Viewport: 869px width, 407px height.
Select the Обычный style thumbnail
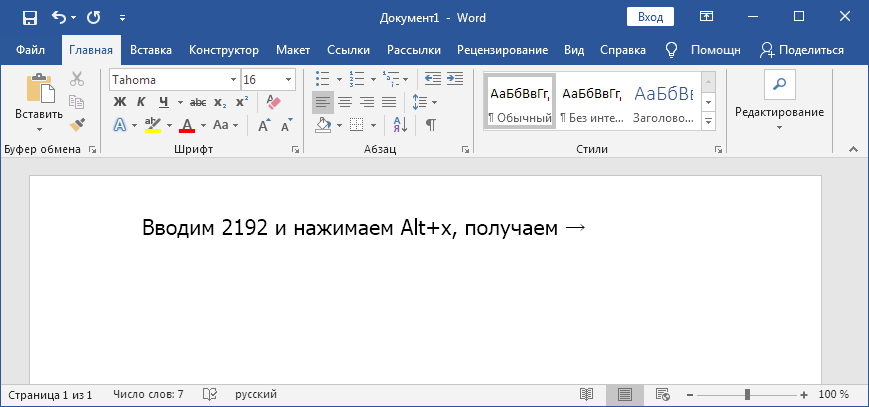pos(519,102)
